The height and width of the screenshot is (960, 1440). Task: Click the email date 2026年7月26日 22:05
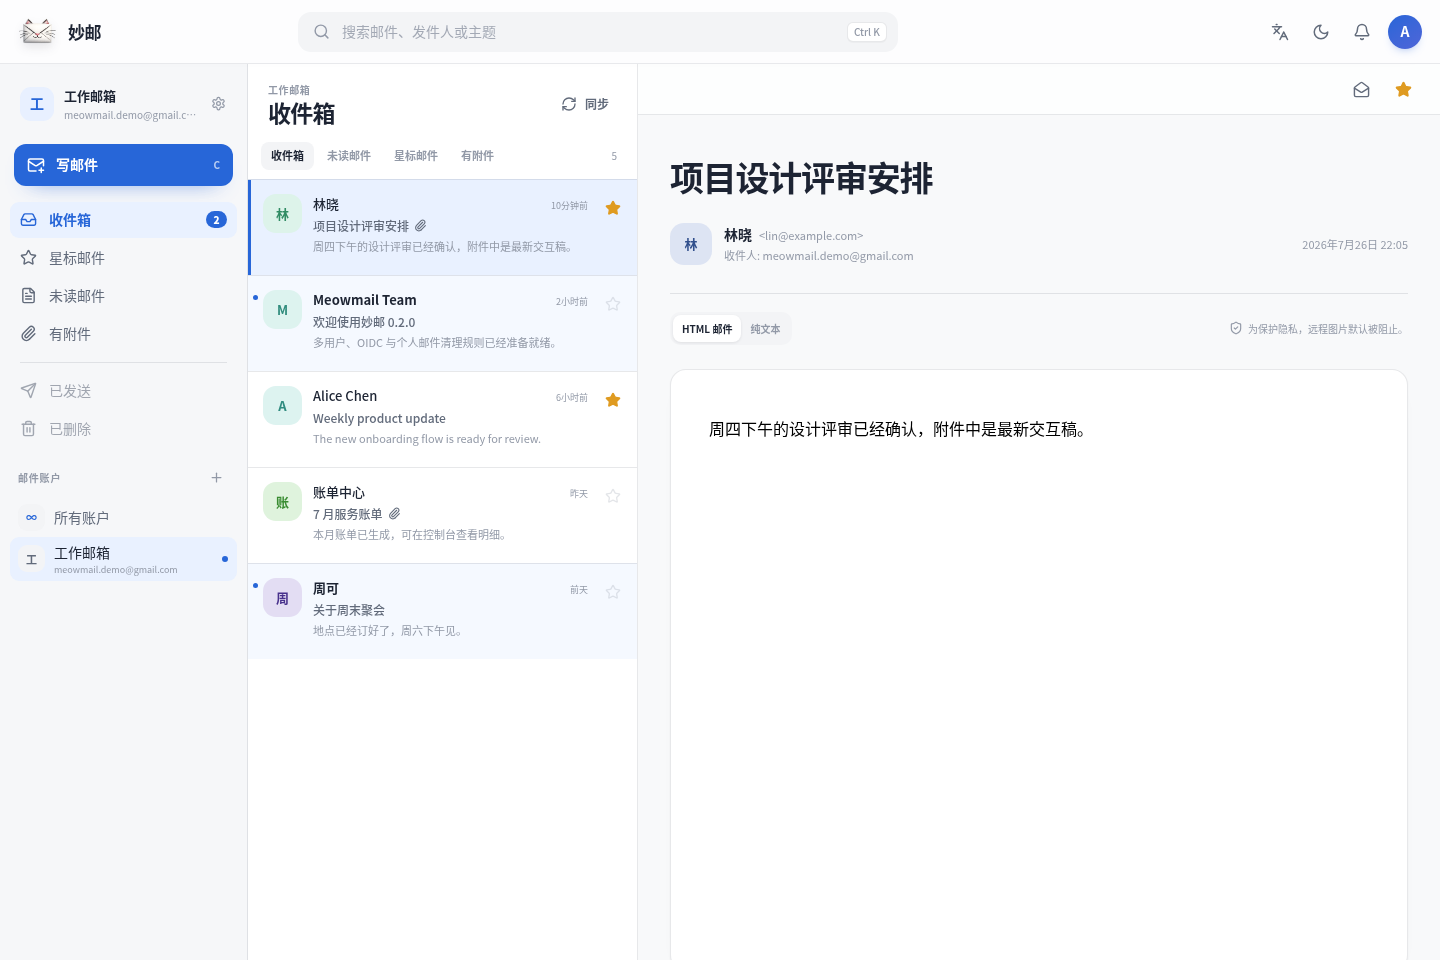point(1355,245)
